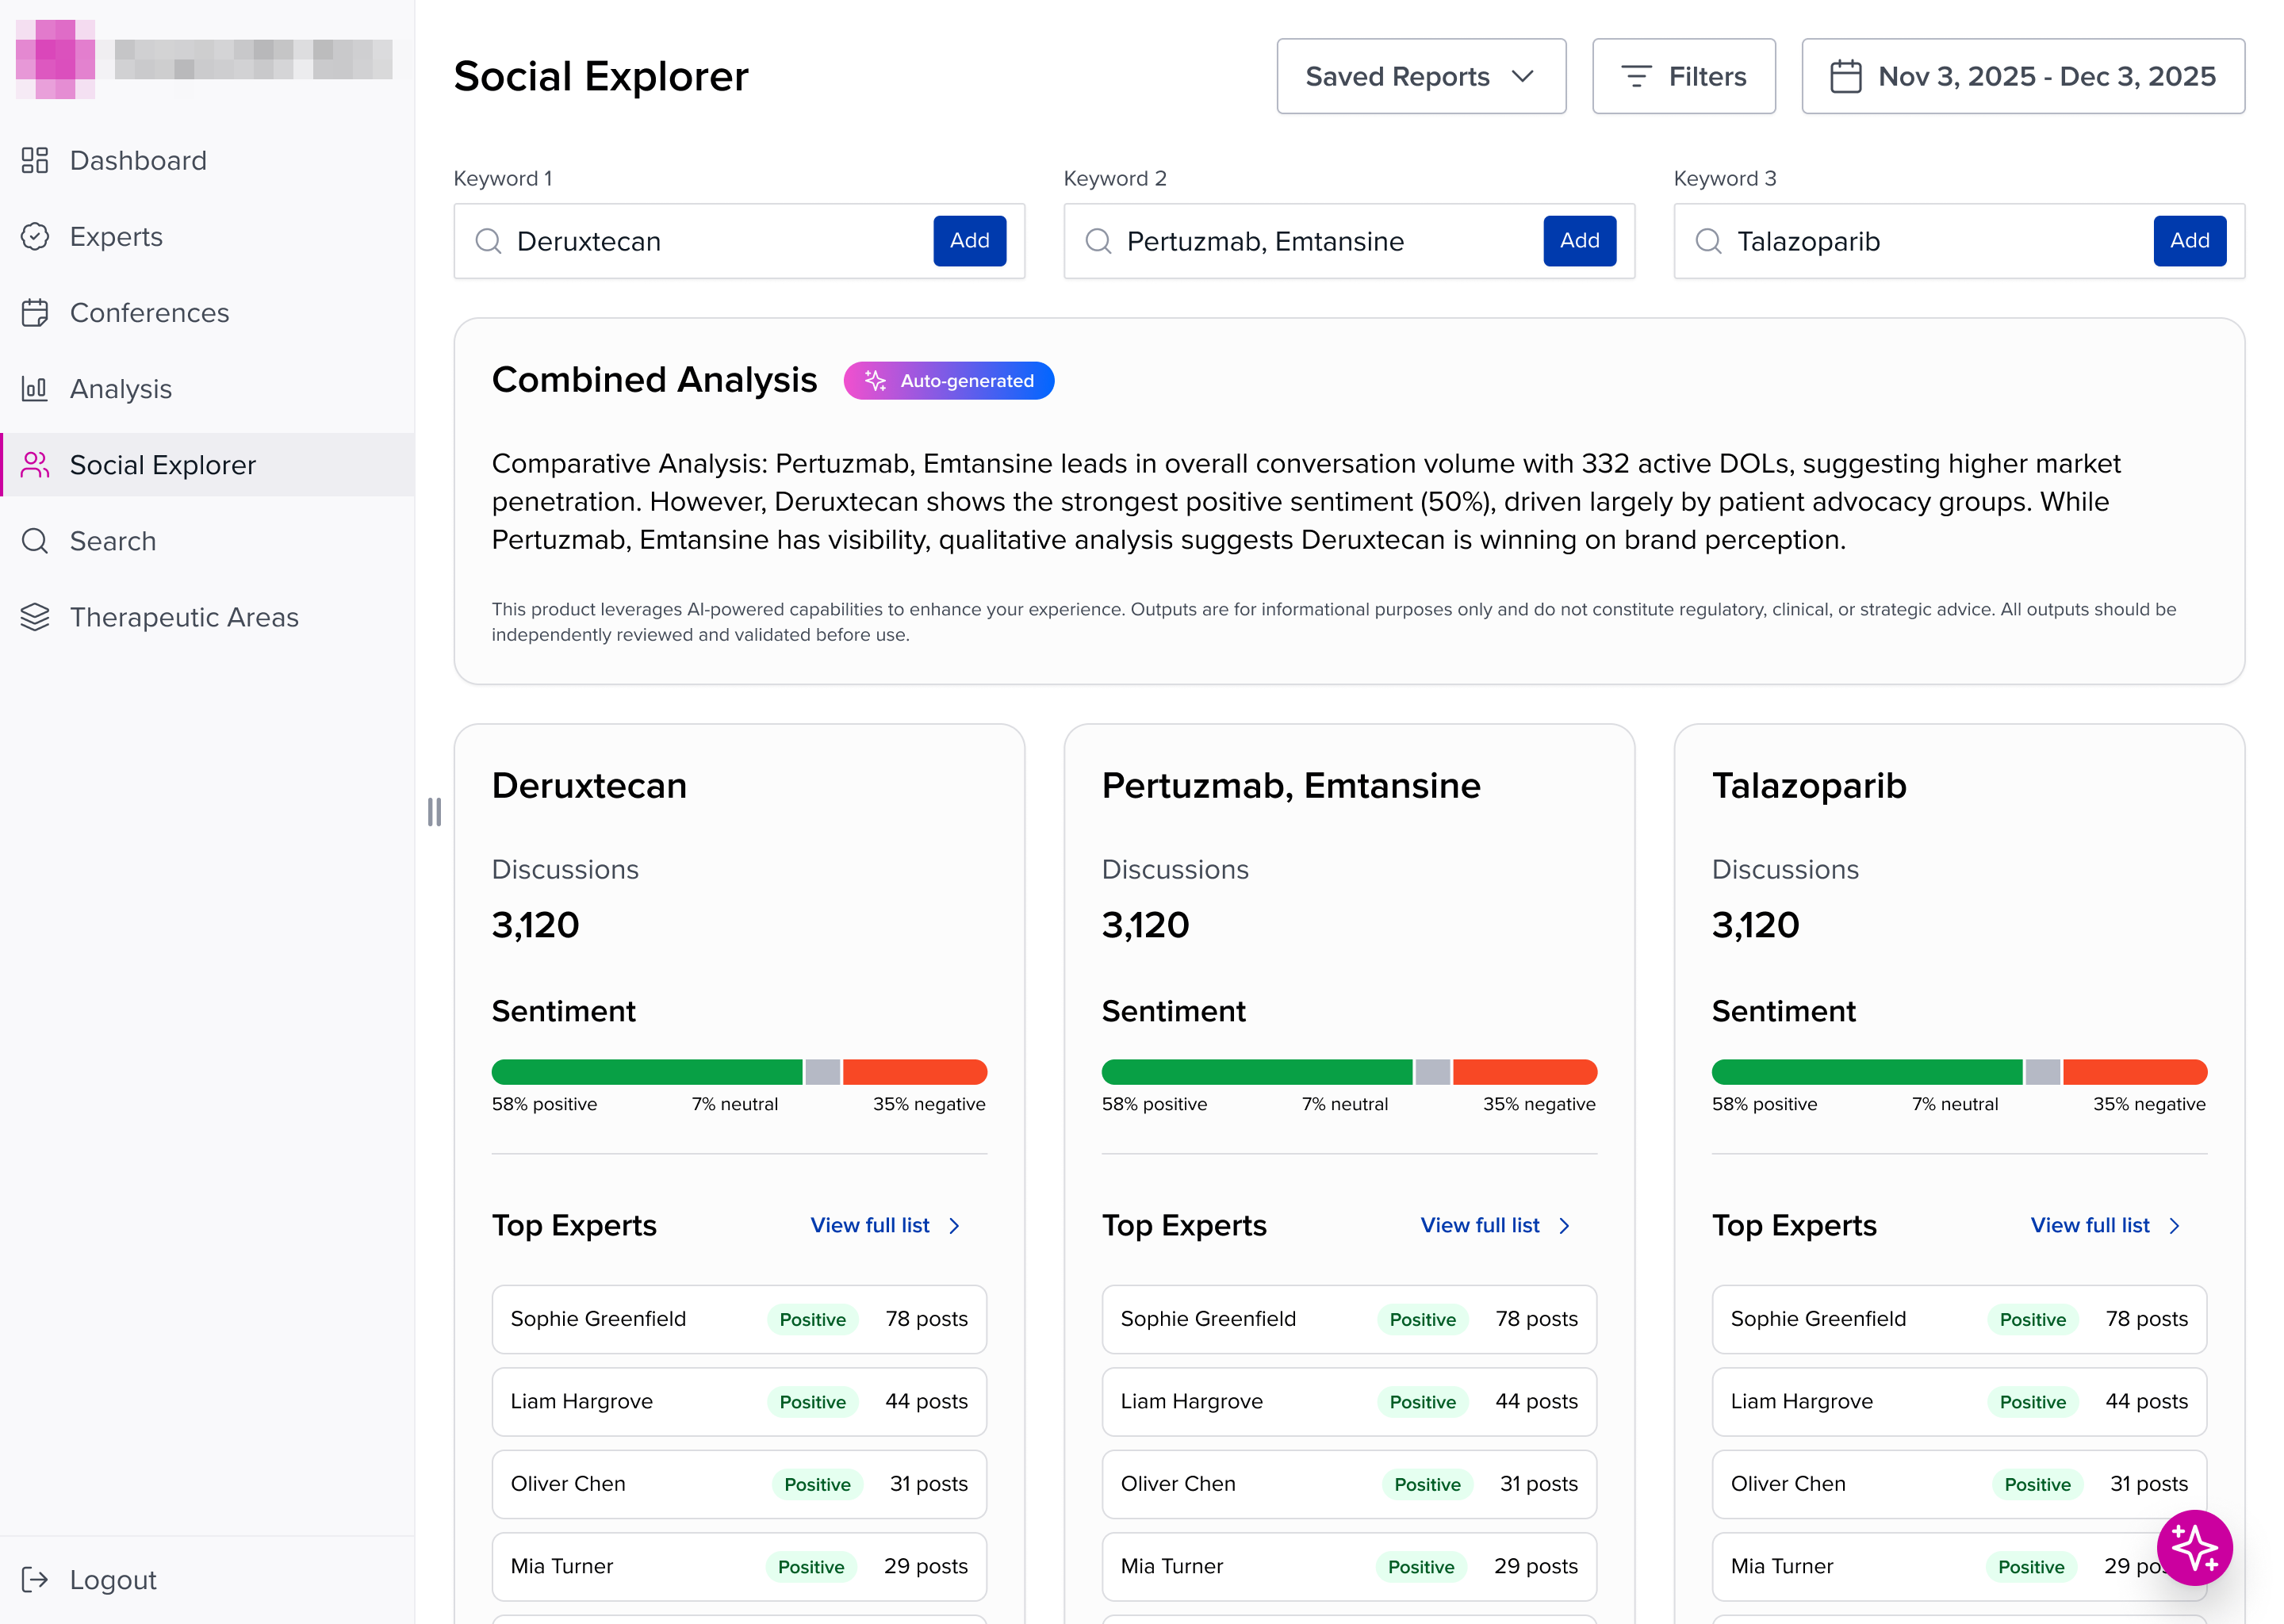Select Mia Turner row in Pertuzmab, Emtansine card
This screenshot has height=1624, width=2284.
click(x=1349, y=1566)
